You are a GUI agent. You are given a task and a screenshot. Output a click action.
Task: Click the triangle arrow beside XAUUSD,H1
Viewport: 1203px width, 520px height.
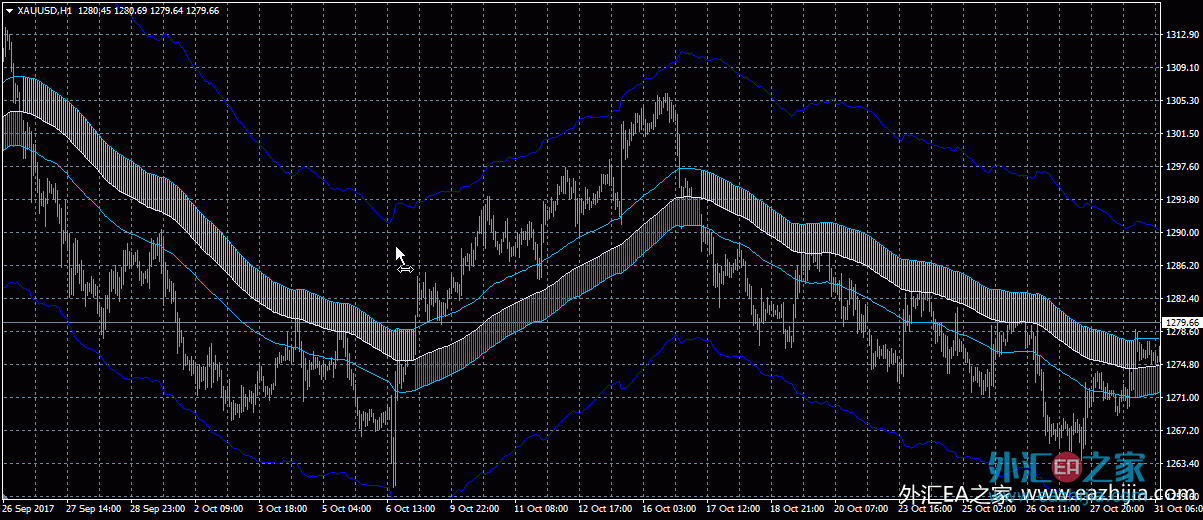click(10, 10)
